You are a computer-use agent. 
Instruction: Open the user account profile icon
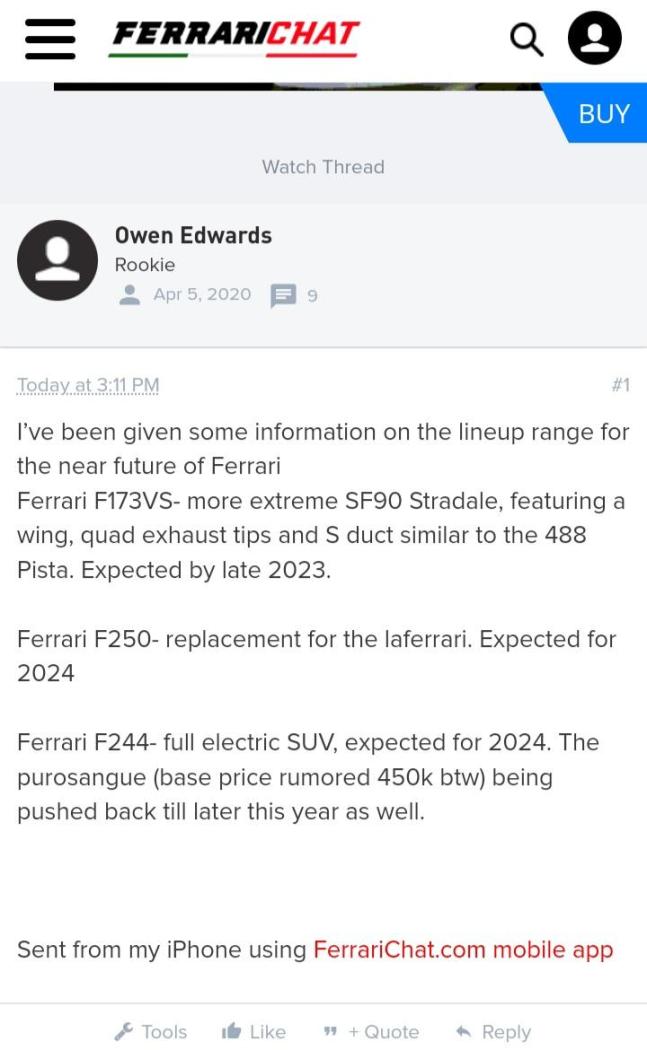[x=595, y=38]
